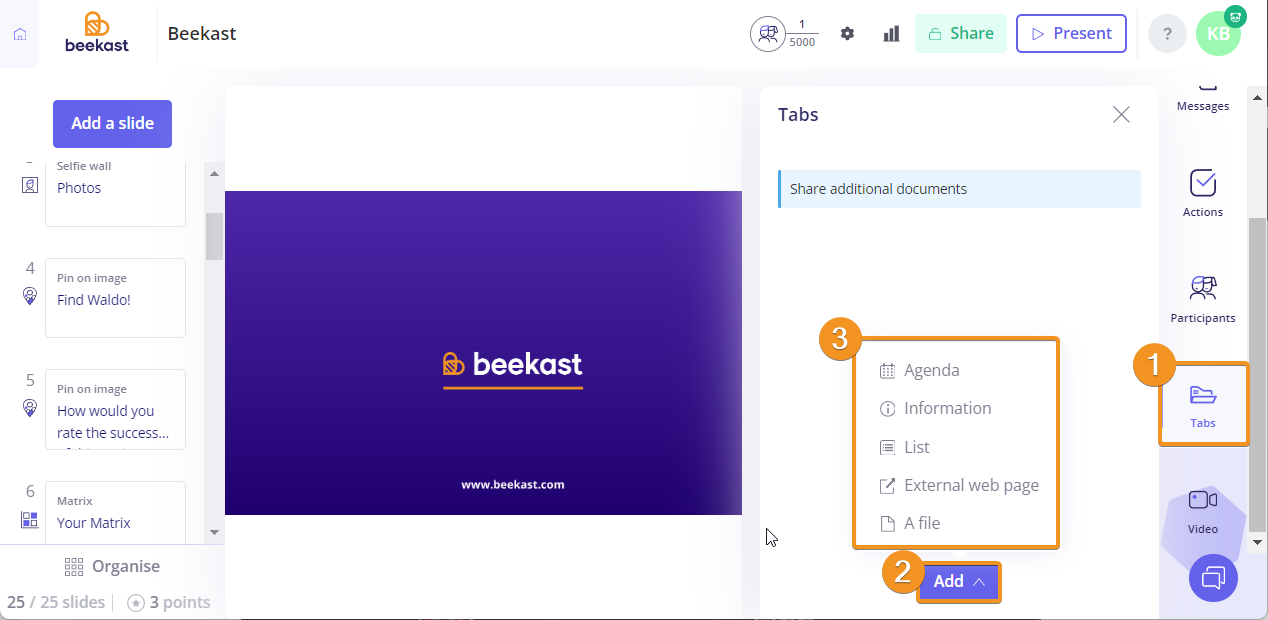Click the star points icon
Image resolution: width=1268 pixels, height=620 pixels.
coord(136,602)
